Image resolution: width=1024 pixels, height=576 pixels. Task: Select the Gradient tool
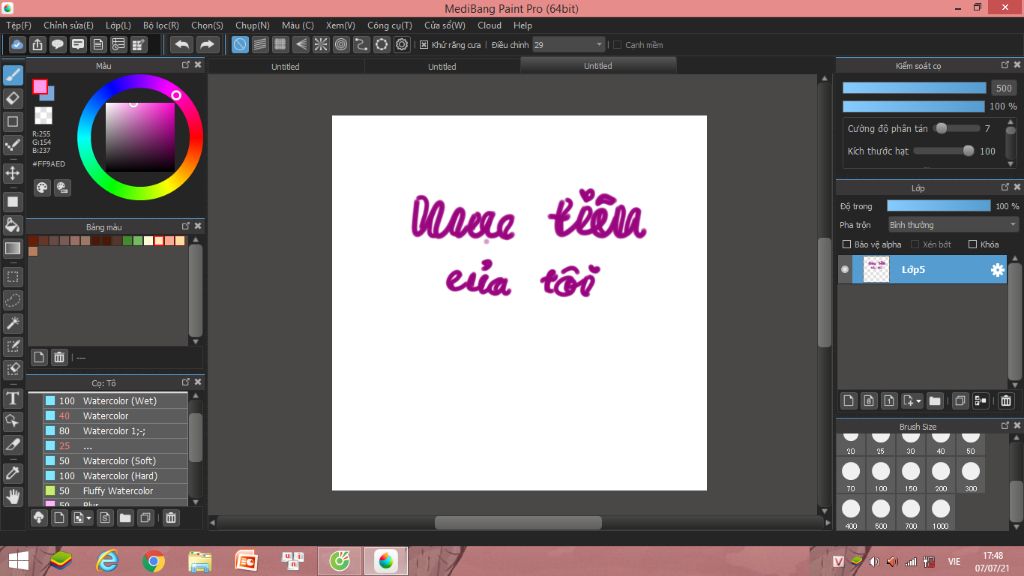click(12, 248)
